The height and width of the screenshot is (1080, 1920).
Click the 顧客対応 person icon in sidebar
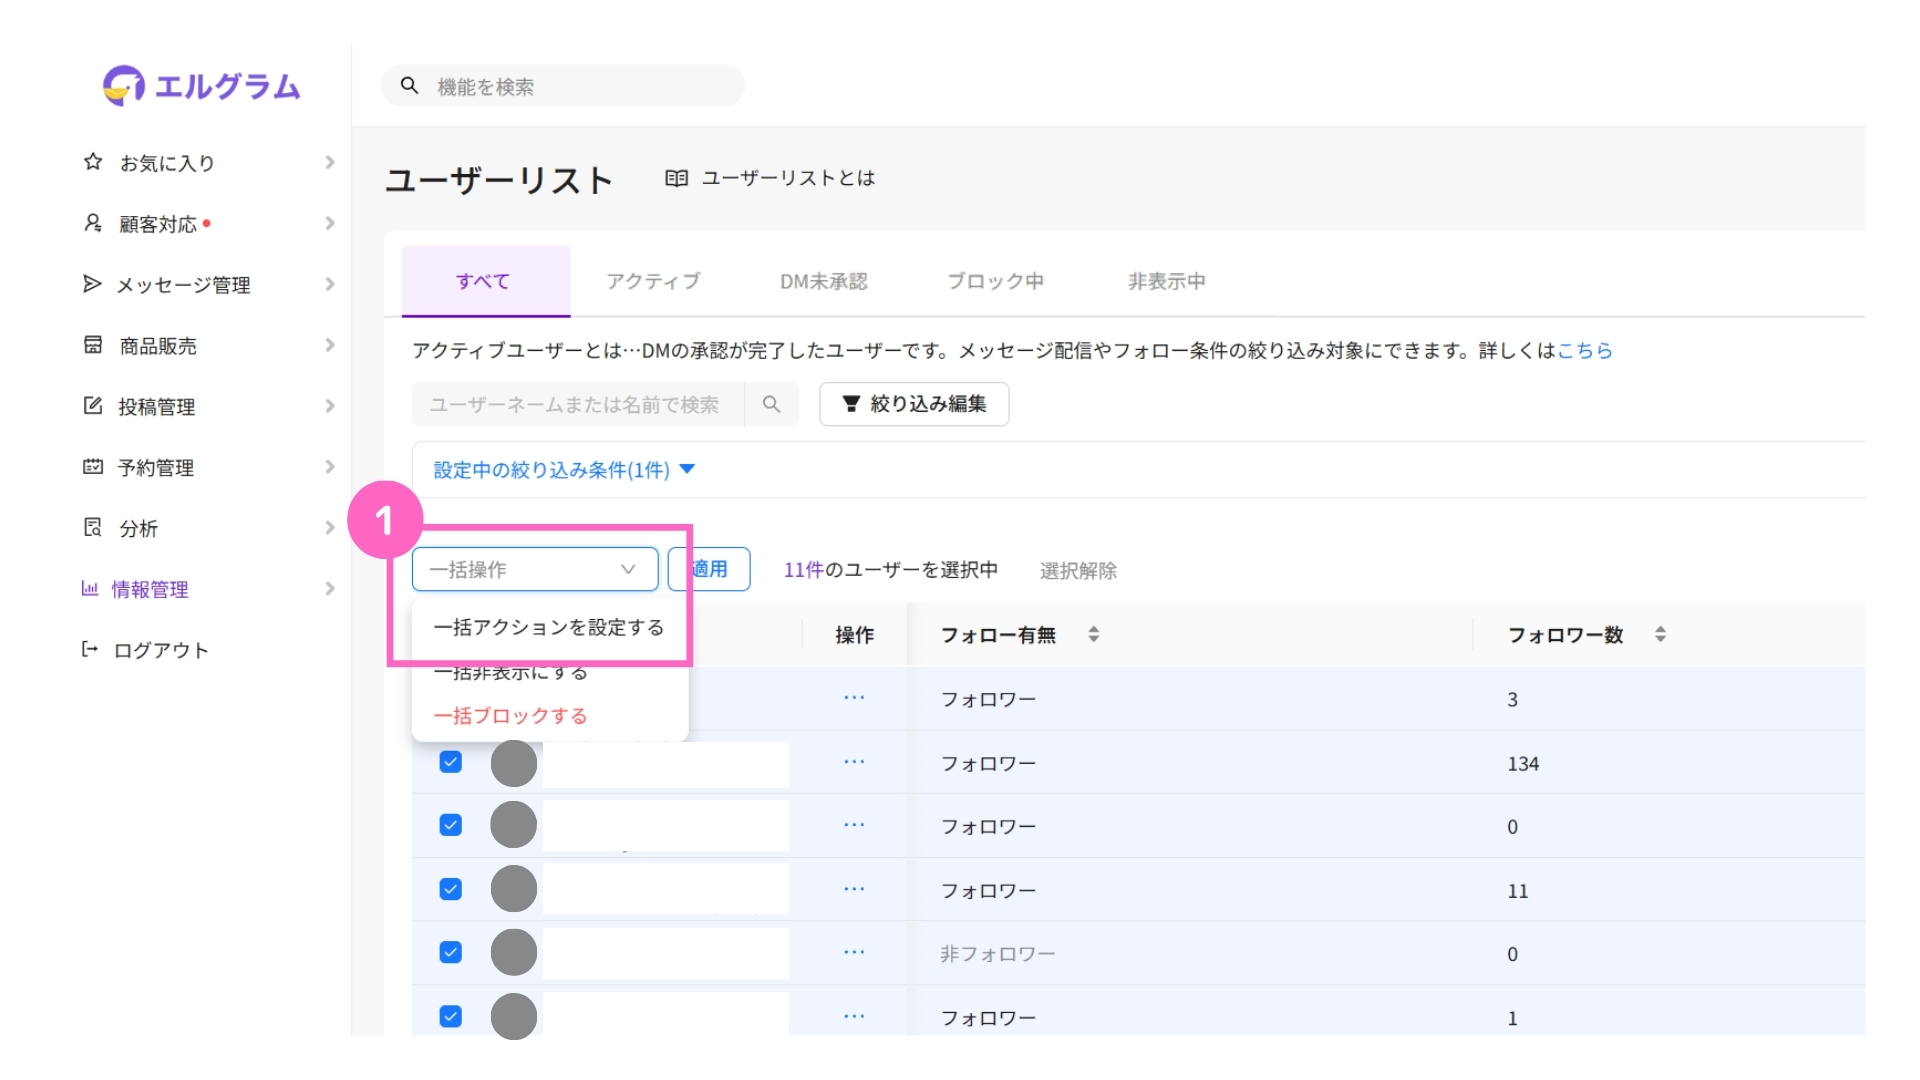pos(93,223)
